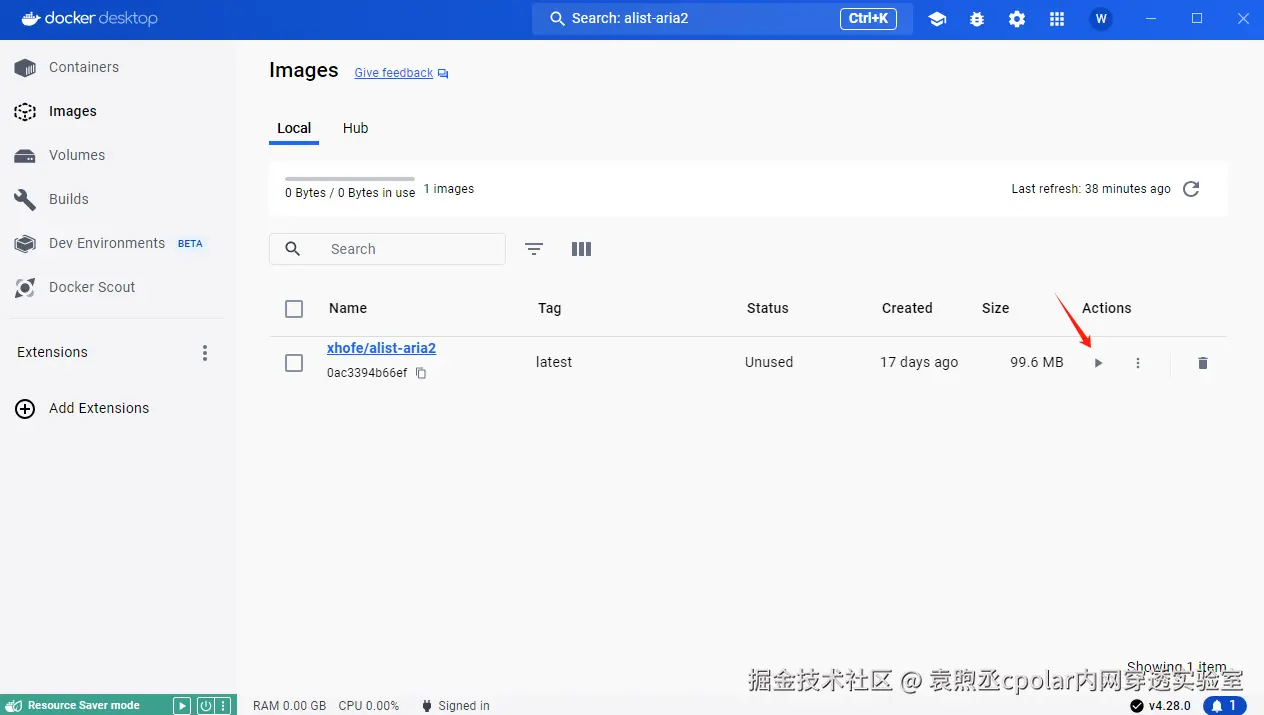Viewport: 1264px width, 715px height.
Task: Click the Ctrl+K shortcut badge
Action: (x=868, y=18)
